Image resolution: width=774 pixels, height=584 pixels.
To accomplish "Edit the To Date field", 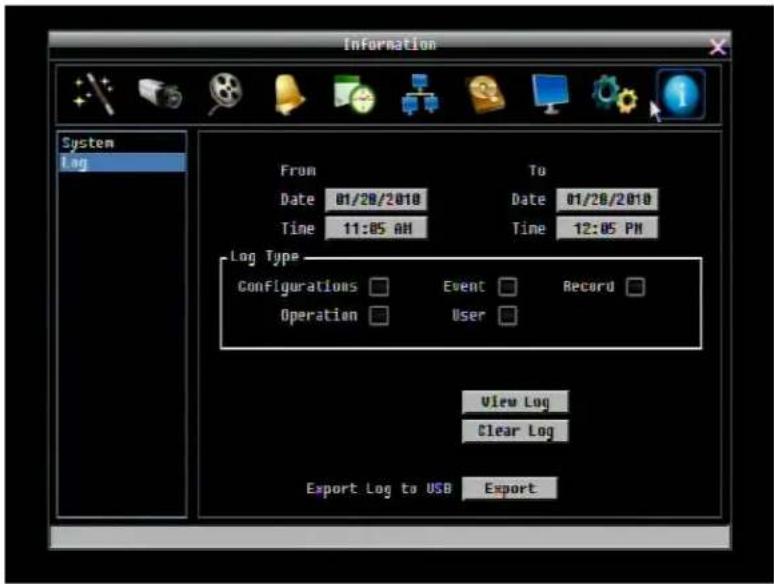I will coord(607,199).
